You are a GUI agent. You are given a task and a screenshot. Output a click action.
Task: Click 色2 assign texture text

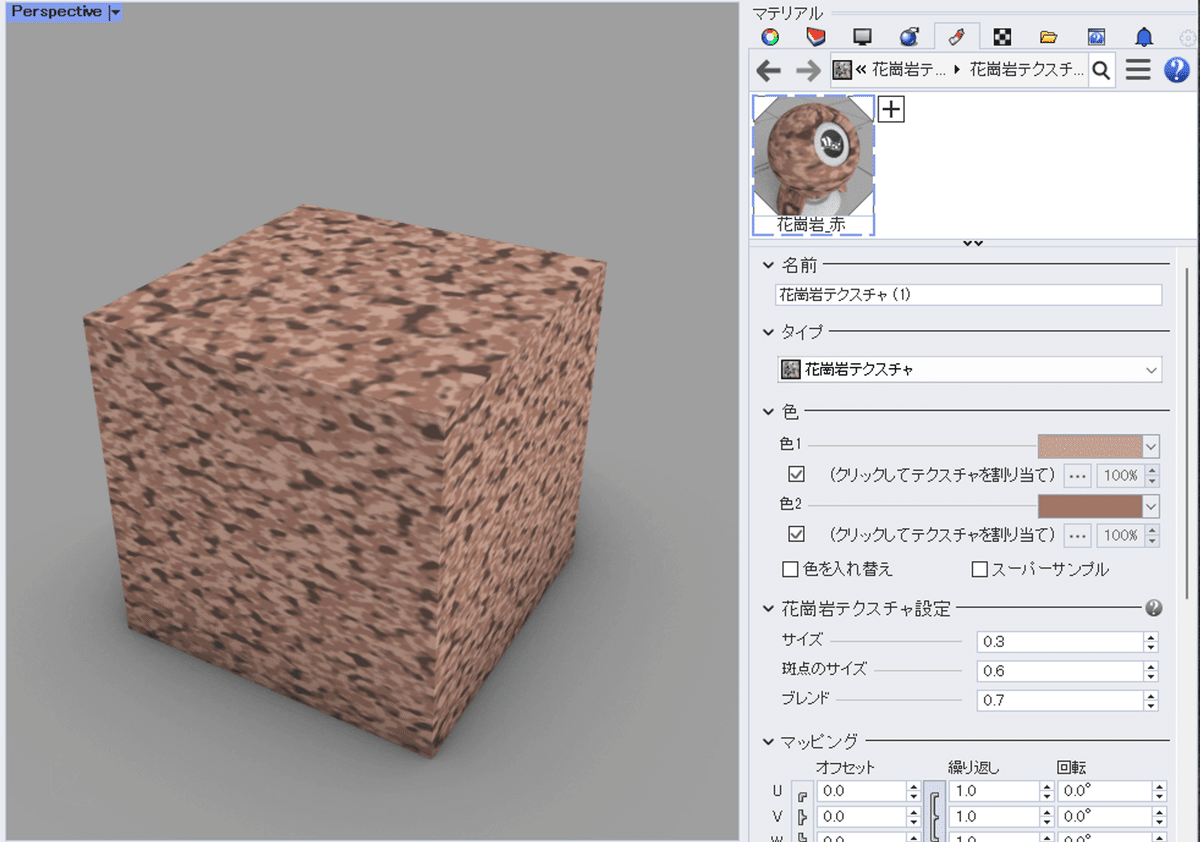pos(943,535)
